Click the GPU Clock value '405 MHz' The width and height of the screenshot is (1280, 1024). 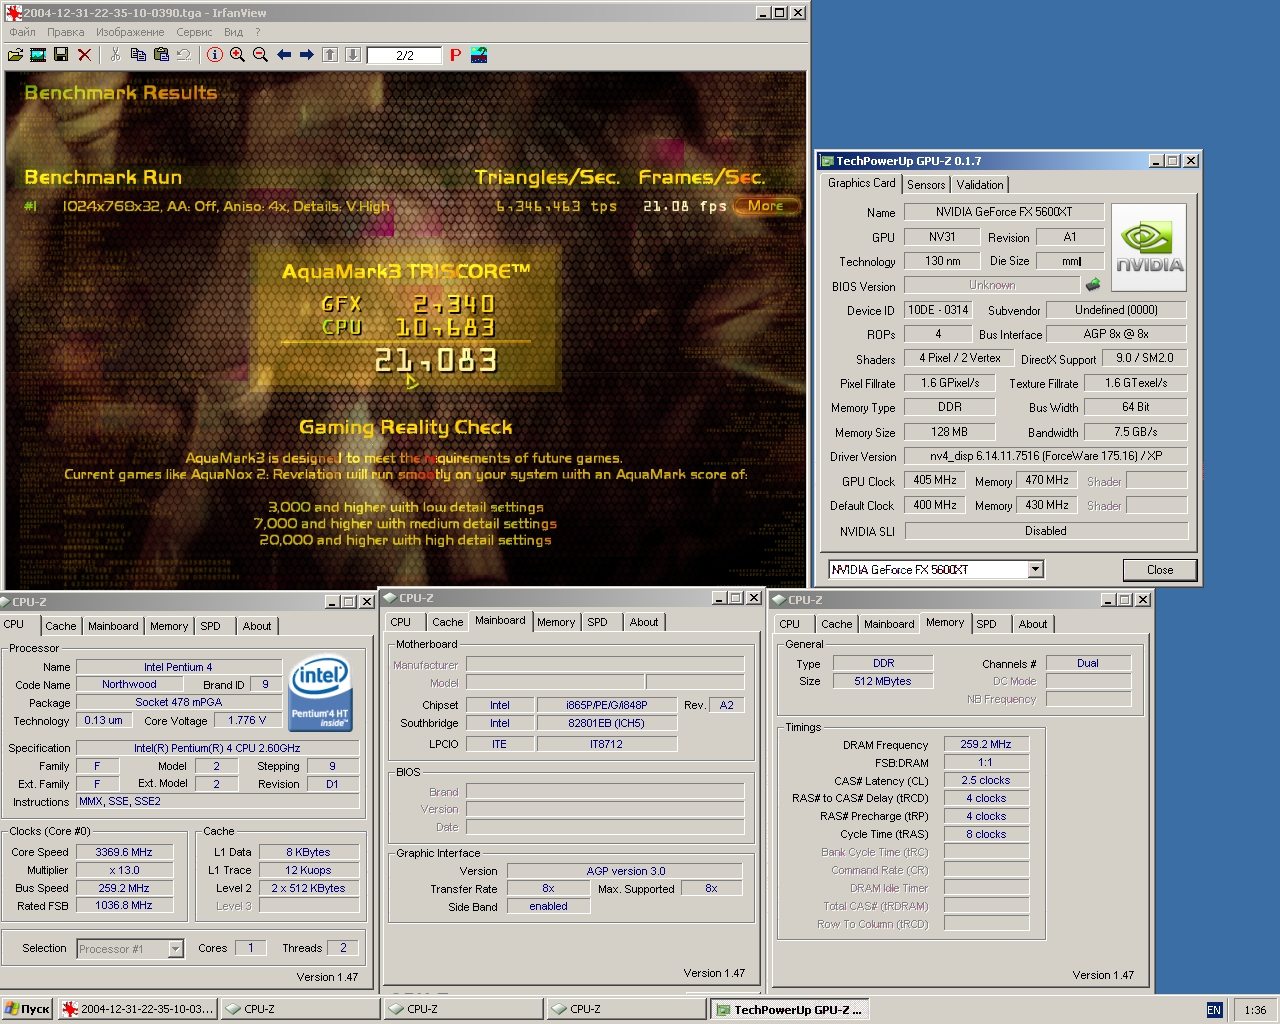[935, 481]
